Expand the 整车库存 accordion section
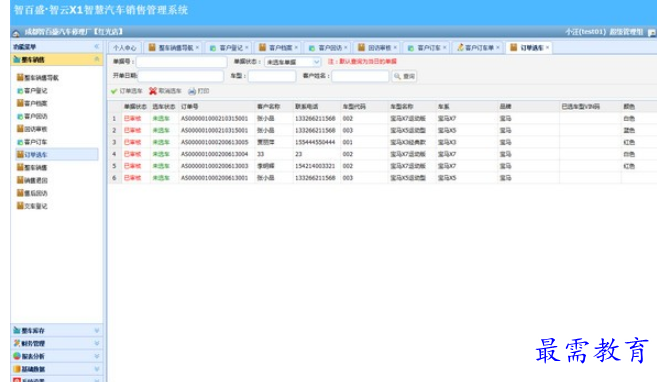657x382 pixels. [57, 330]
